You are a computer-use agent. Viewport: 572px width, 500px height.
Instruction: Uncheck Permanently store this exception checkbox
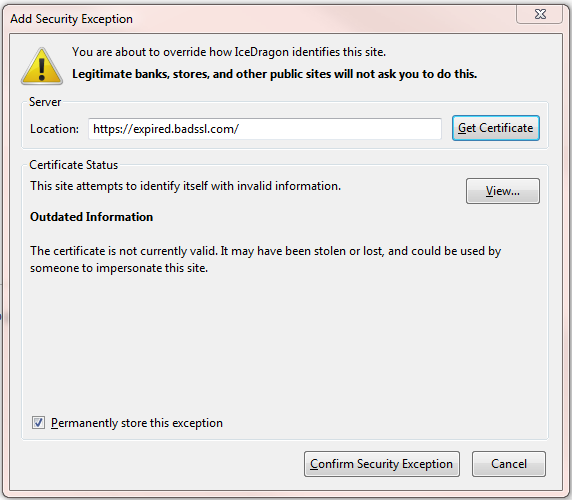click(x=38, y=423)
